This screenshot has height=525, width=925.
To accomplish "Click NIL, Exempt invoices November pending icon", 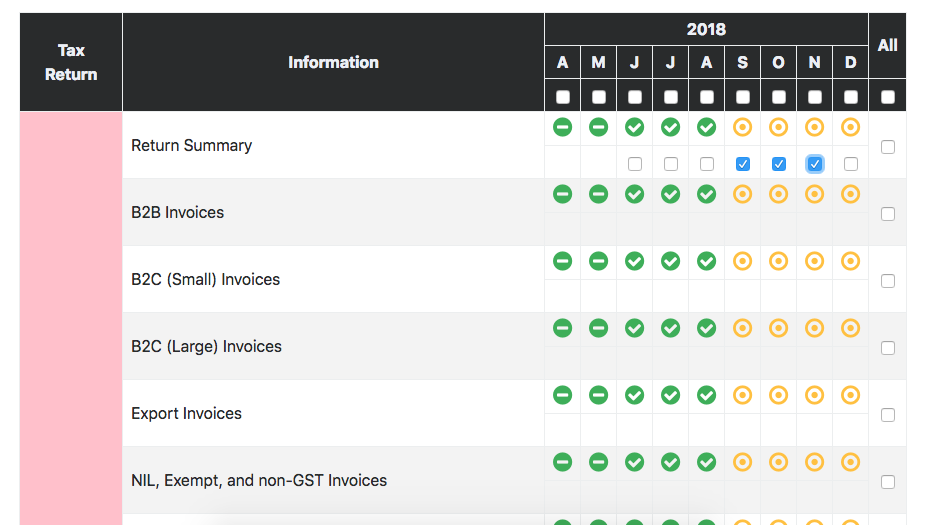I will pos(814,462).
